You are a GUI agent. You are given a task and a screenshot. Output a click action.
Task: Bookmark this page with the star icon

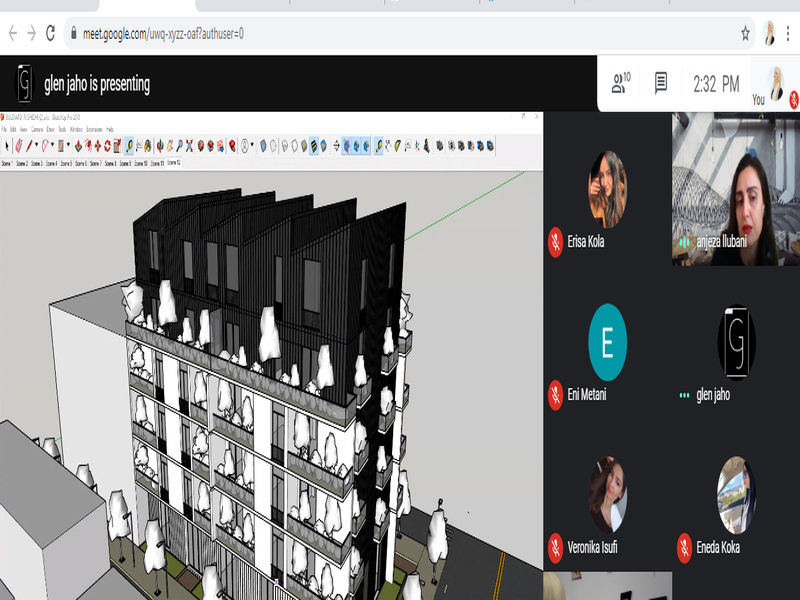tap(745, 33)
